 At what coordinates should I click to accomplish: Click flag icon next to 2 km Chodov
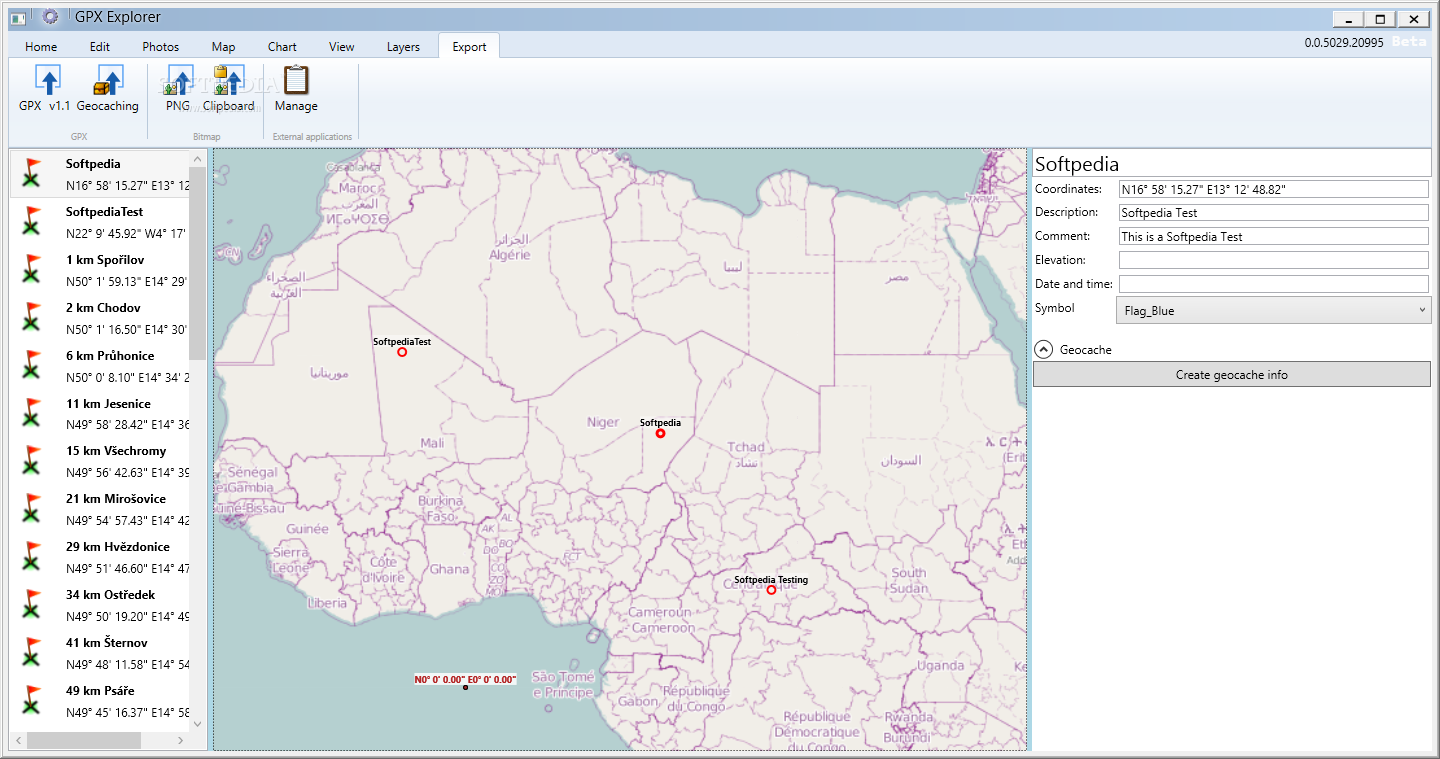click(x=33, y=318)
